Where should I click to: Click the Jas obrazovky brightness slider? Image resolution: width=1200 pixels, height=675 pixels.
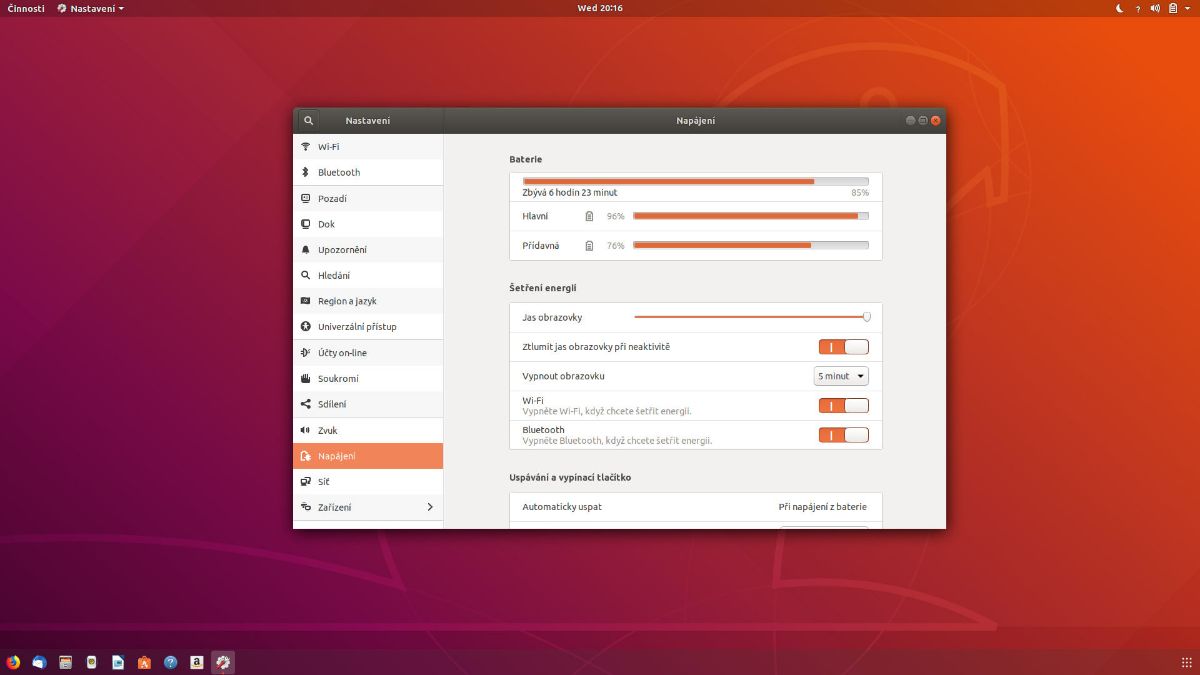point(750,317)
